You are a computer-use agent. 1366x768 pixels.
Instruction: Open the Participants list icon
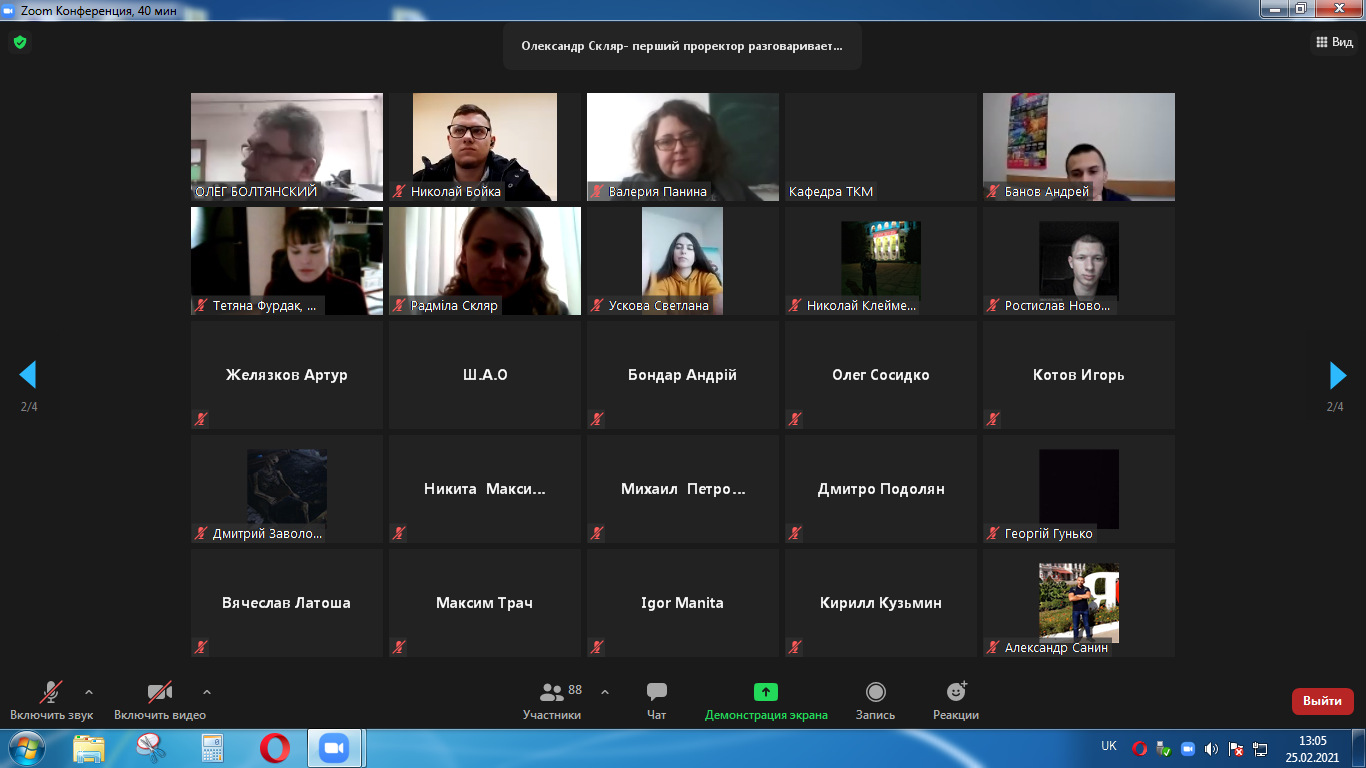click(552, 692)
